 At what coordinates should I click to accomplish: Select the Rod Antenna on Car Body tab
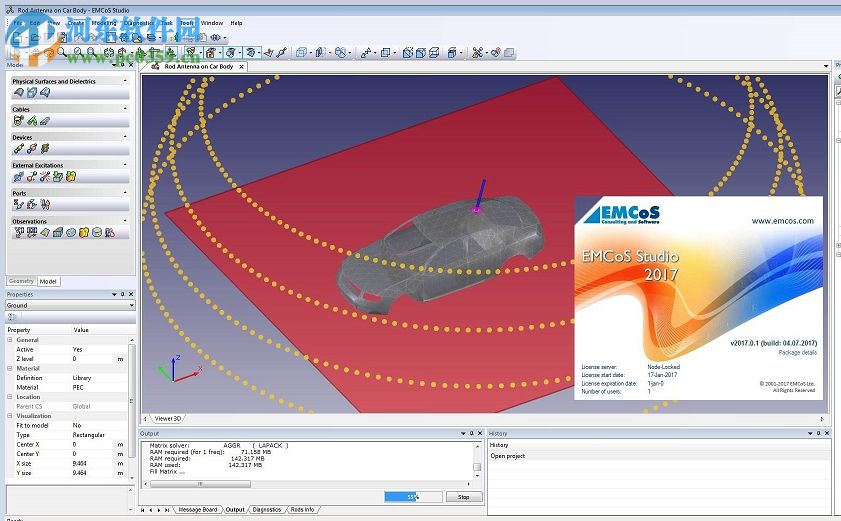(x=198, y=67)
